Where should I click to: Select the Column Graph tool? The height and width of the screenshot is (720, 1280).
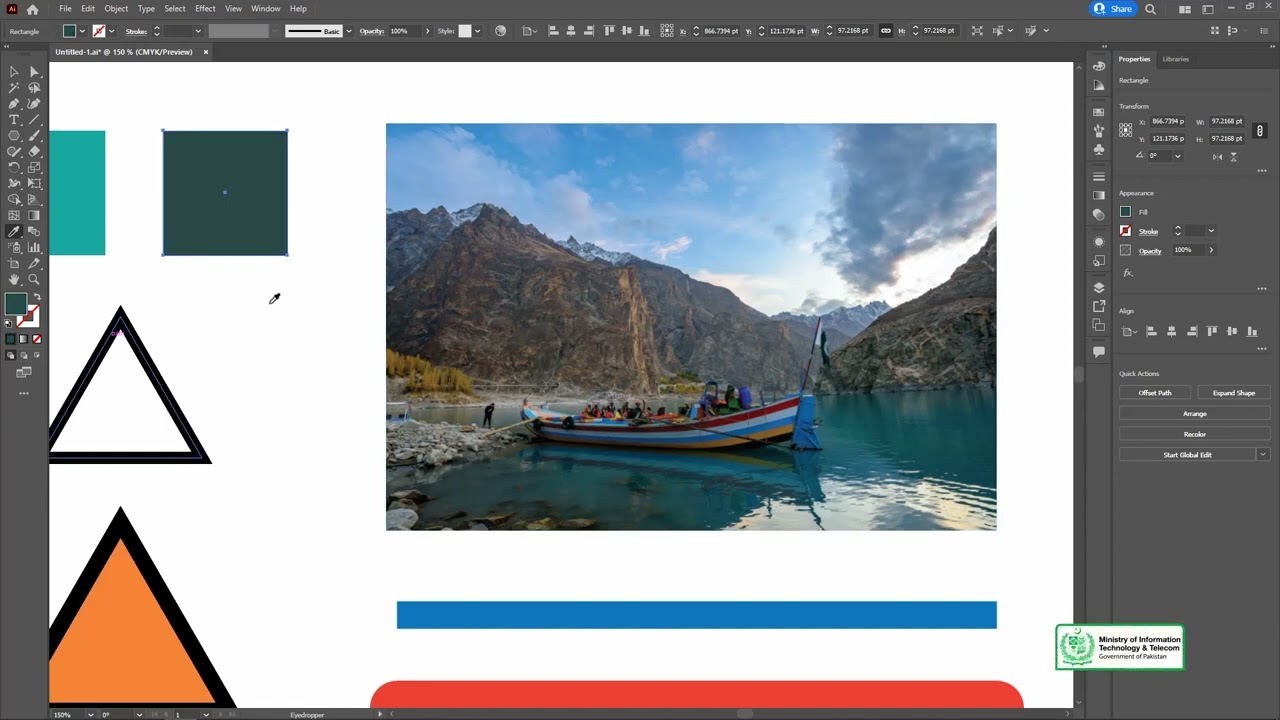coord(34,247)
